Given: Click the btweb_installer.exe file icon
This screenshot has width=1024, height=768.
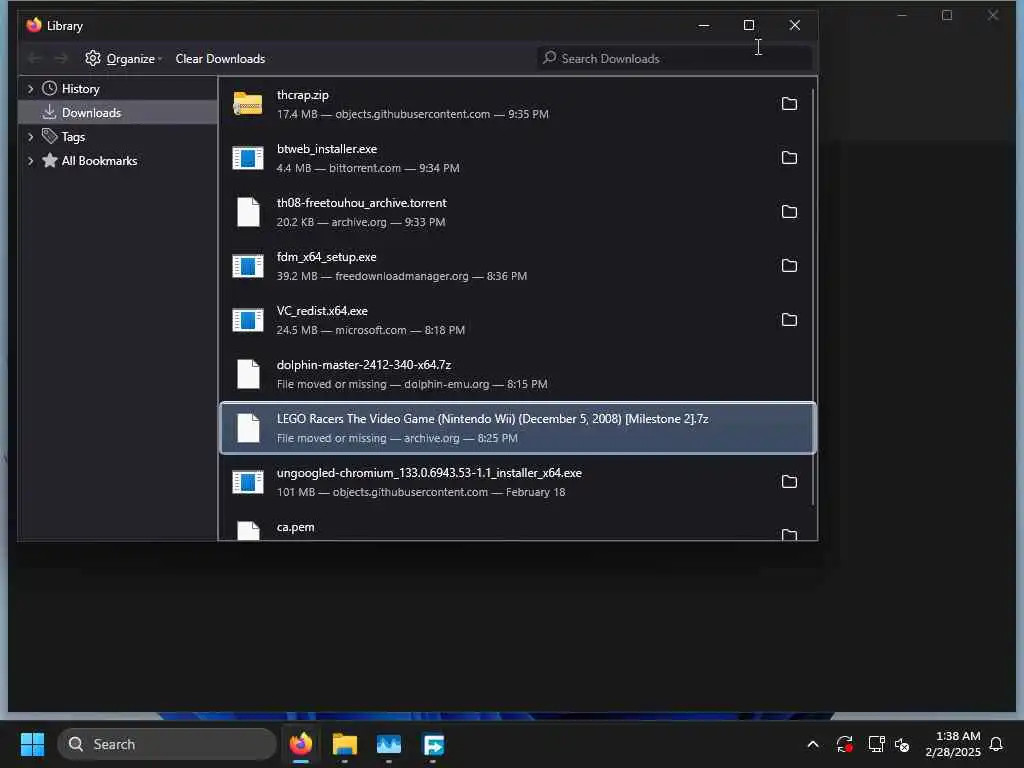Looking at the screenshot, I should (x=248, y=158).
